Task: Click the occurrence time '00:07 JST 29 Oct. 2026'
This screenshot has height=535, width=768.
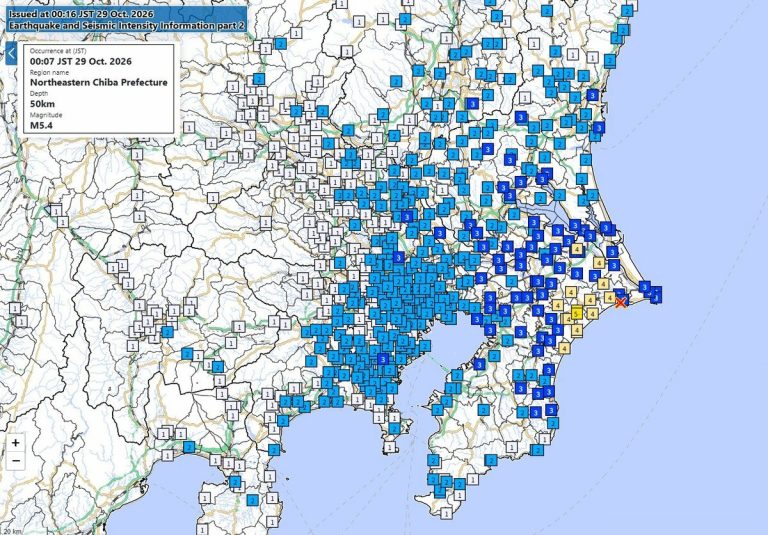Action: [81, 61]
